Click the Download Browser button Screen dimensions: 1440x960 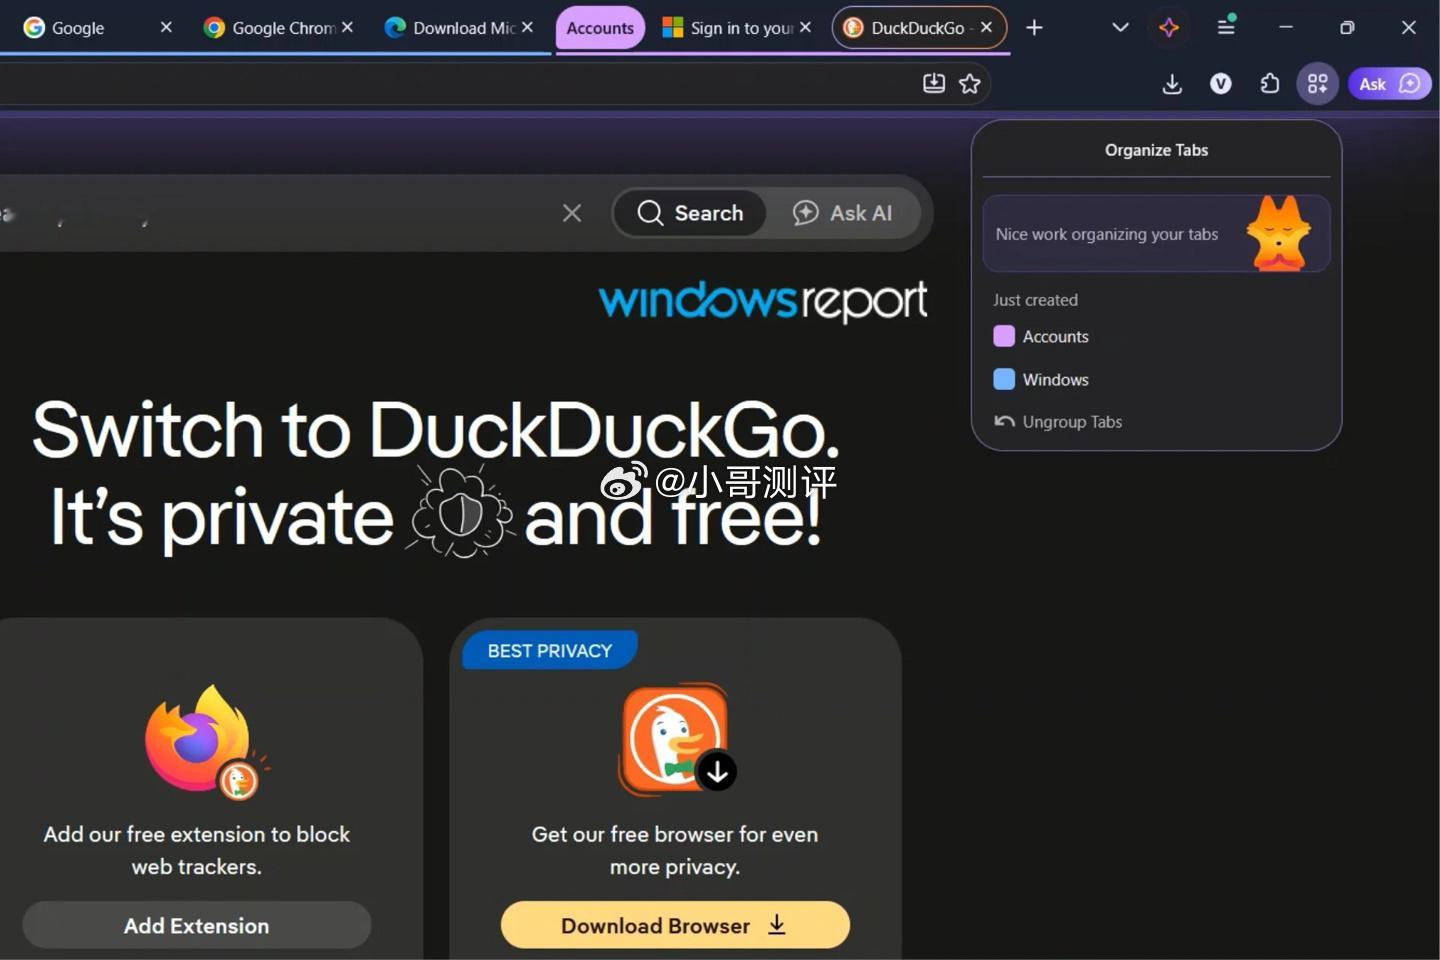675,926
